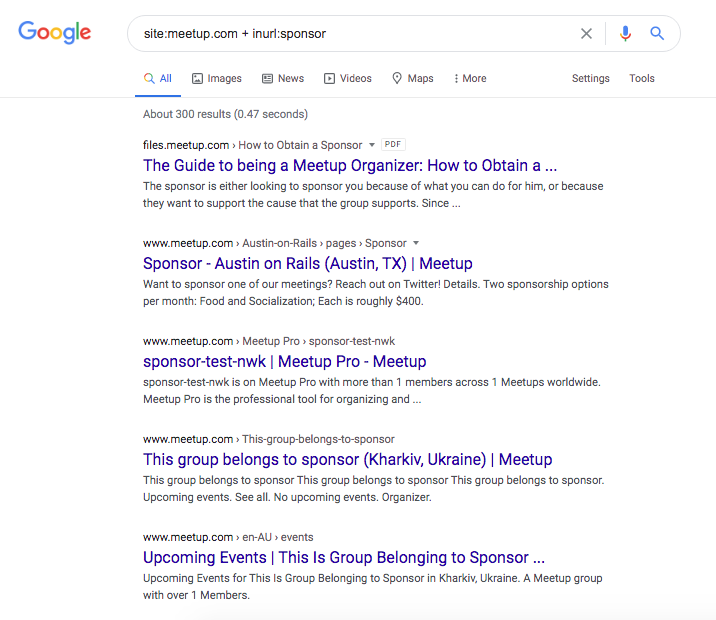Click snippet 'Upcoming Events for This Is Group Belonging'
The image size is (716, 620).
click(x=372, y=587)
